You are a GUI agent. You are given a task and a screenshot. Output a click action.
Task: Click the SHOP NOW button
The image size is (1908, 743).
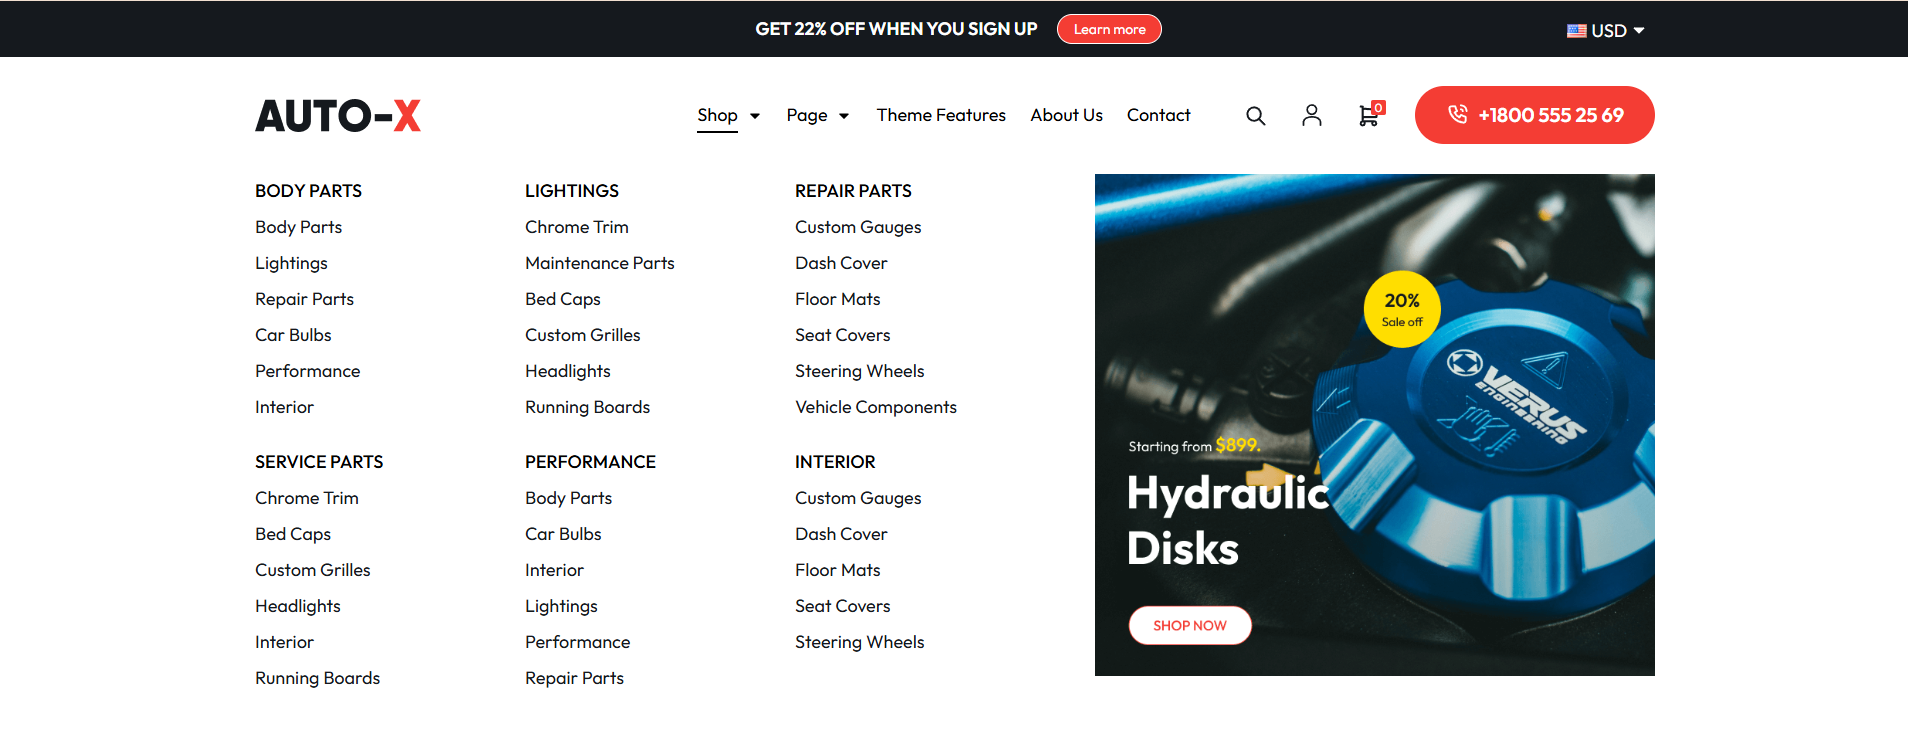[1190, 625]
